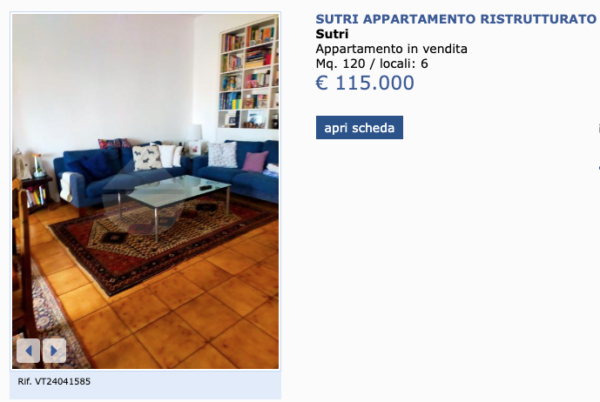
Task: Select reference code Rif. VT24041585
Action: pyautogui.click(x=54, y=381)
